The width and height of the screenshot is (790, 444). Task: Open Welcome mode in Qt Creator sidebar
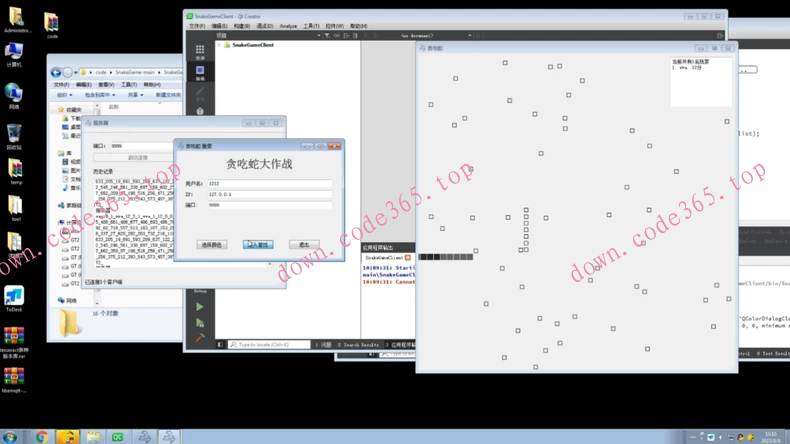[200, 51]
